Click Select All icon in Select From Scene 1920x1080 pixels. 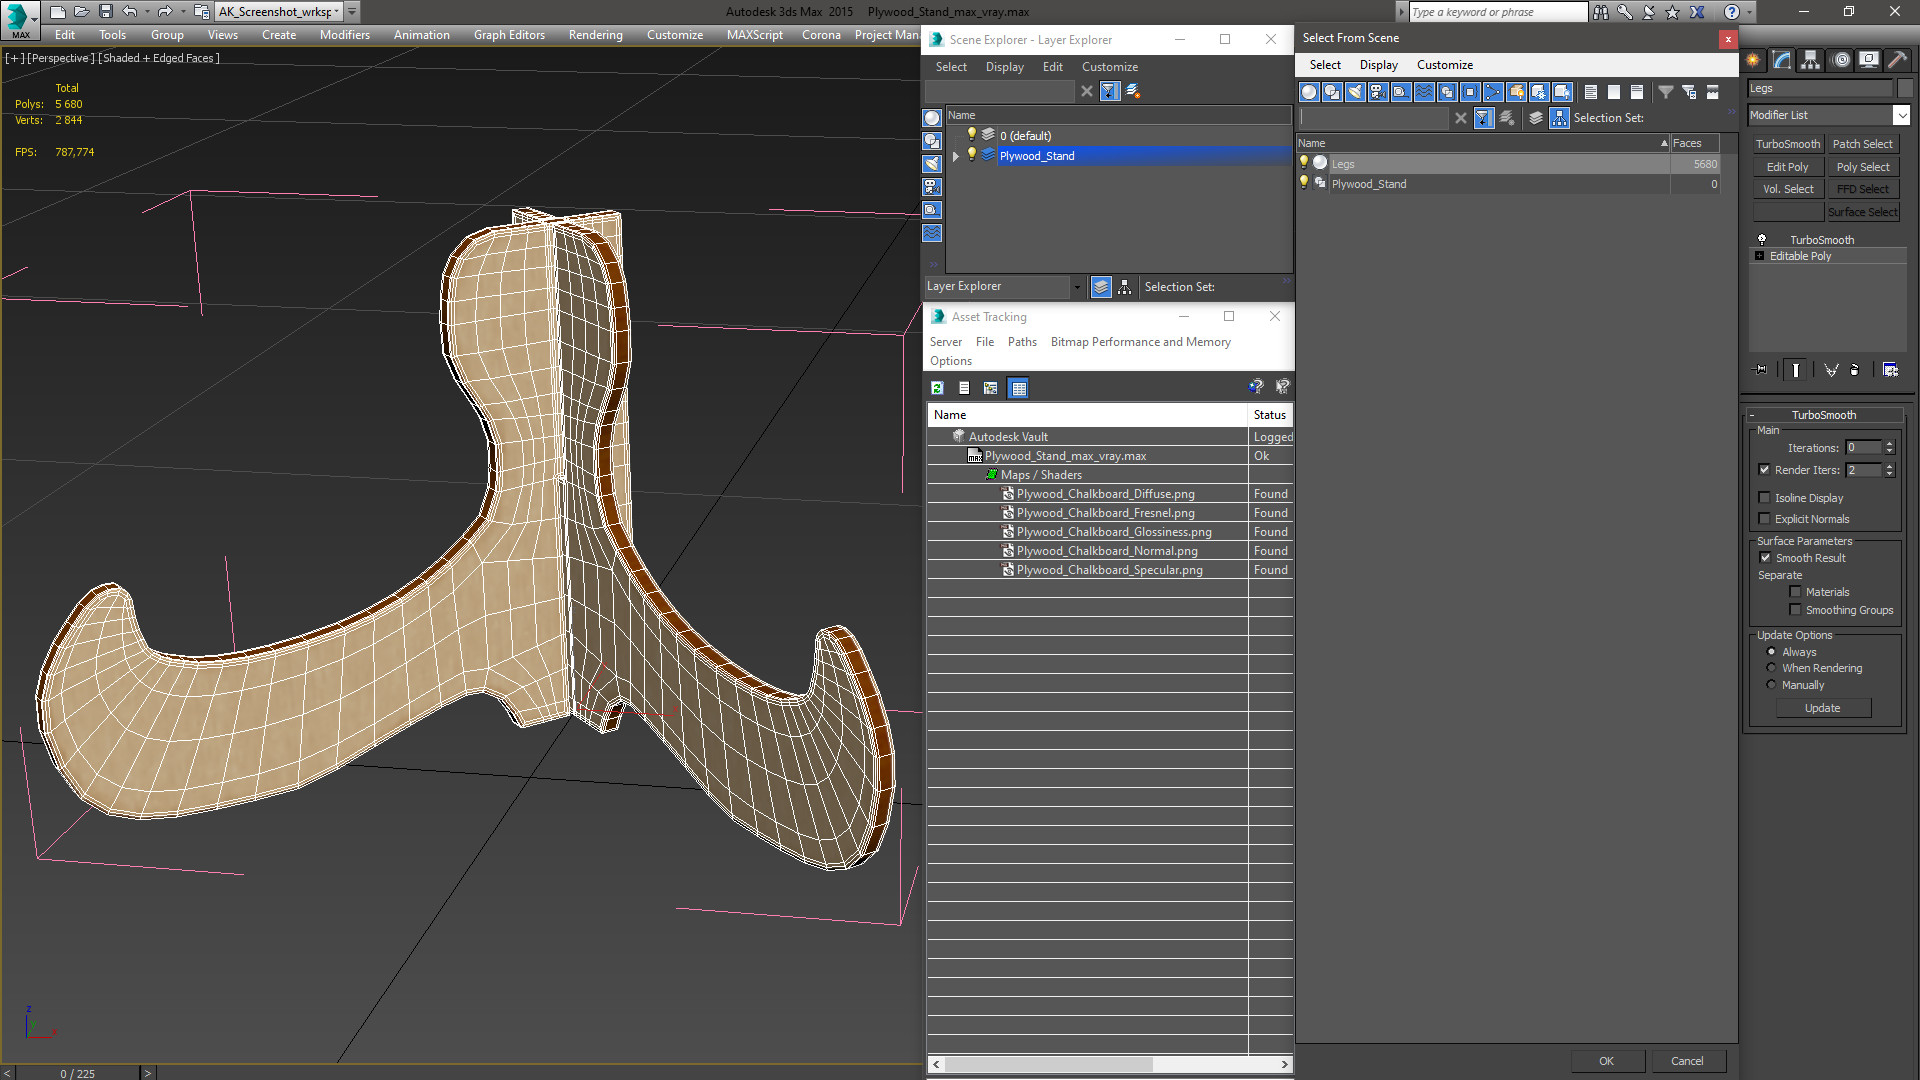1591,92
